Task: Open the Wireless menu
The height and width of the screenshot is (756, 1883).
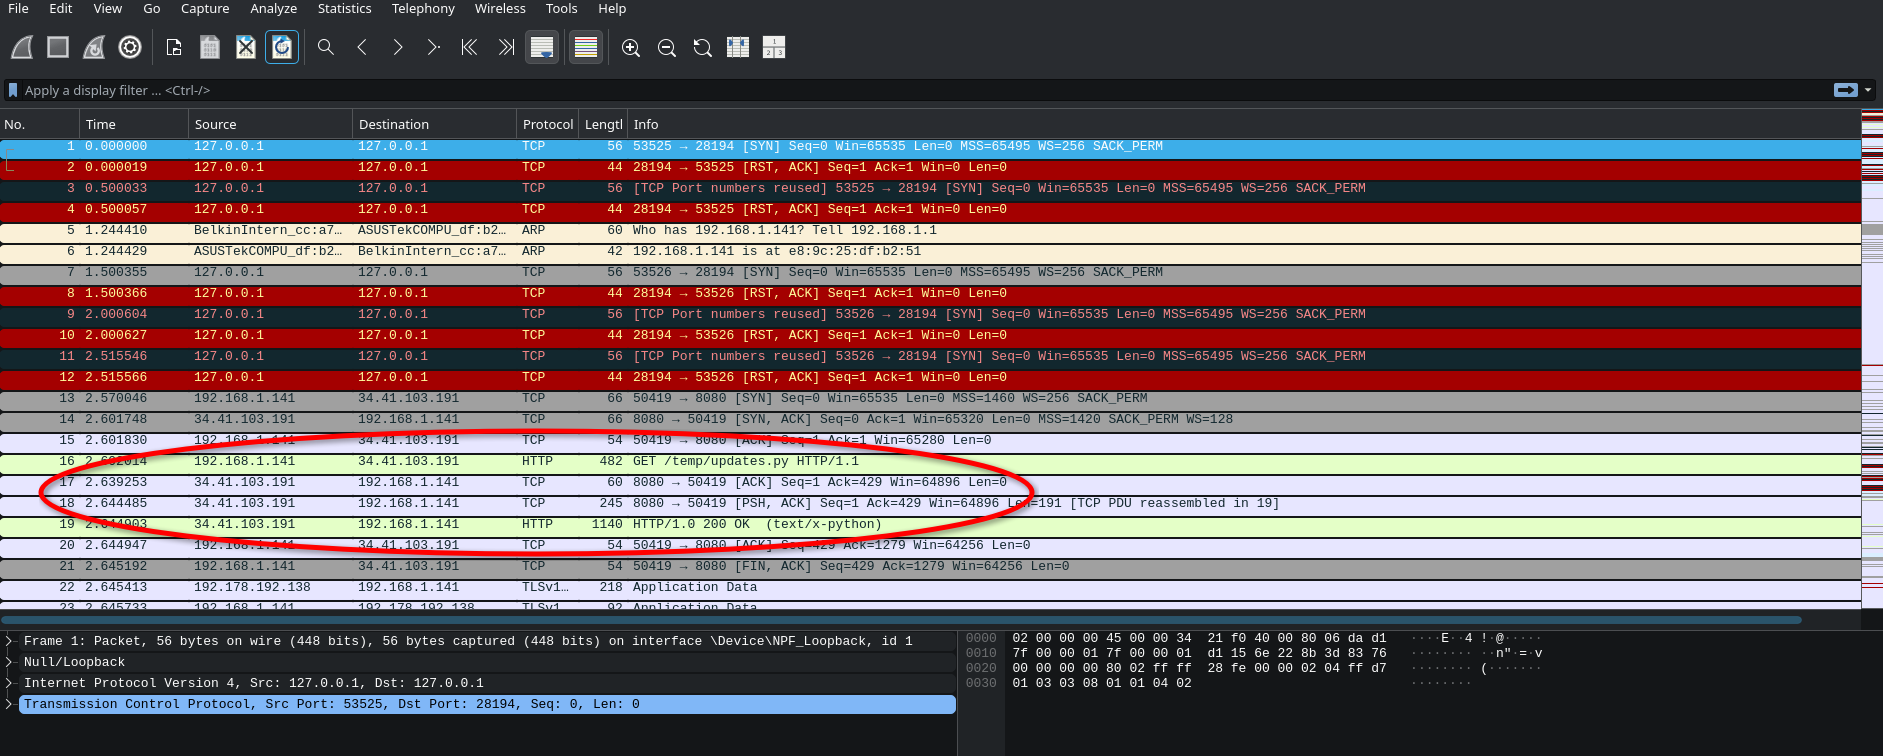Action: [500, 8]
